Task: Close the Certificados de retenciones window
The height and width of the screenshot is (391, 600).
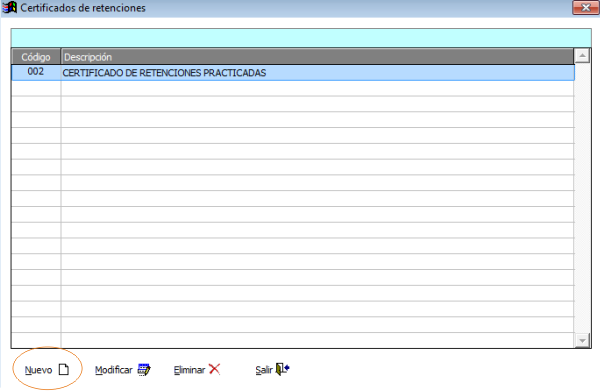Action: click(585, 8)
